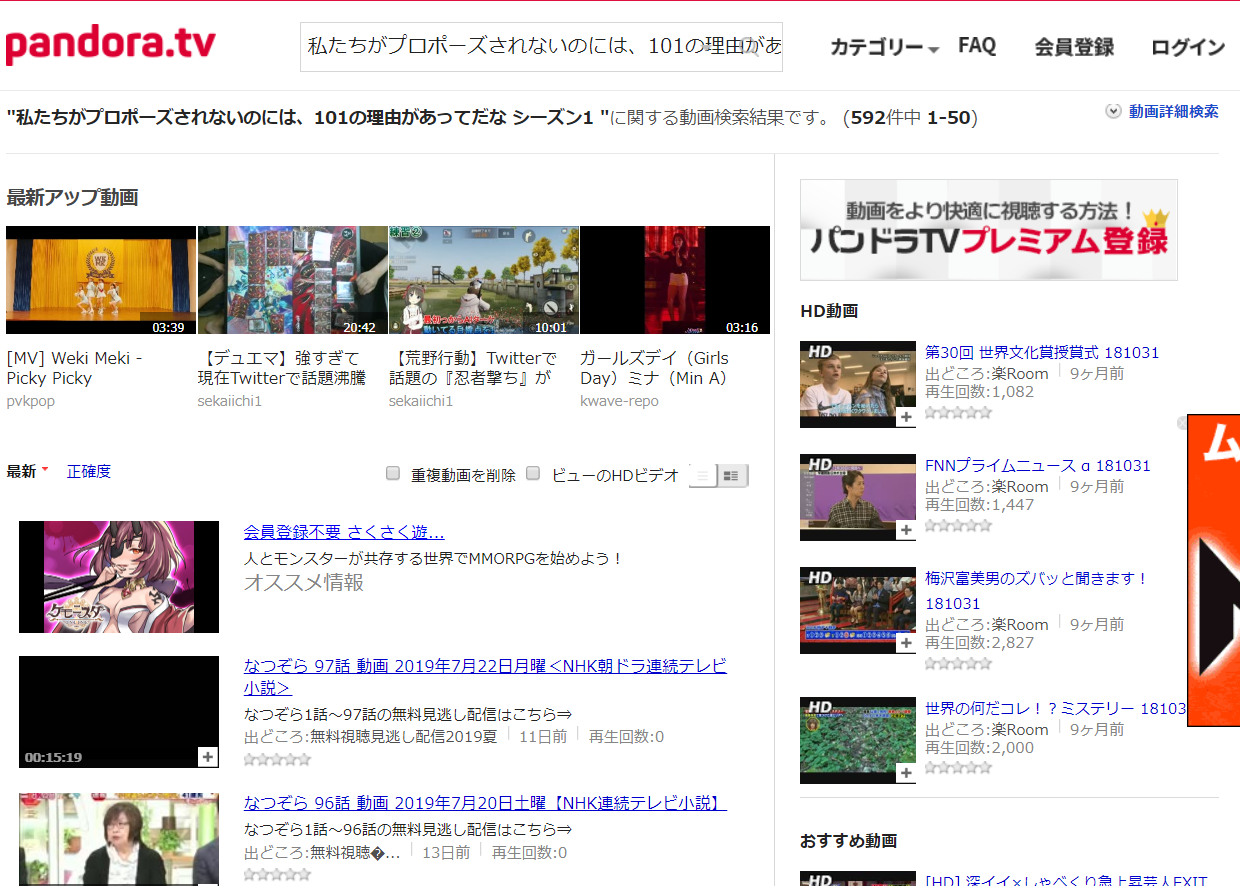
Task: Rate the なつぞら 97話 video with stars
Action: 277,760
